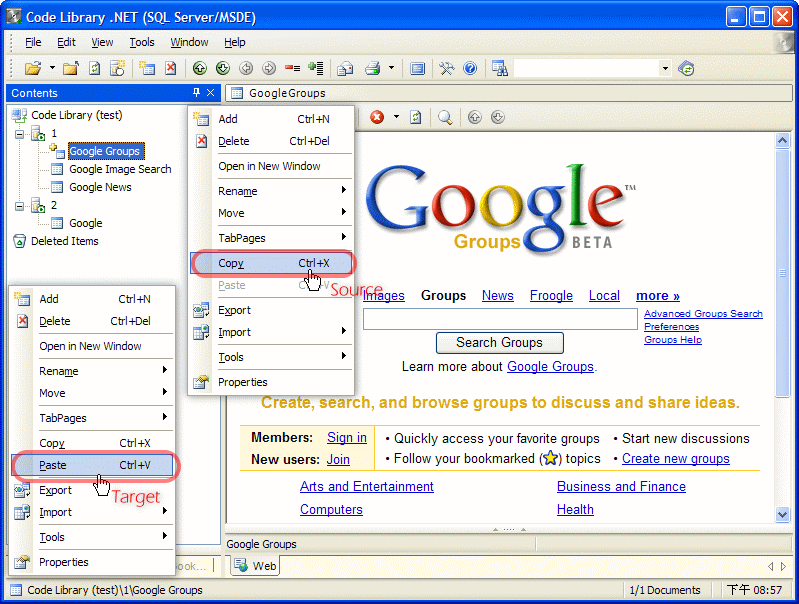Select Google News in the tree
The image size is (799, 604).
click(x=100, y=187)
